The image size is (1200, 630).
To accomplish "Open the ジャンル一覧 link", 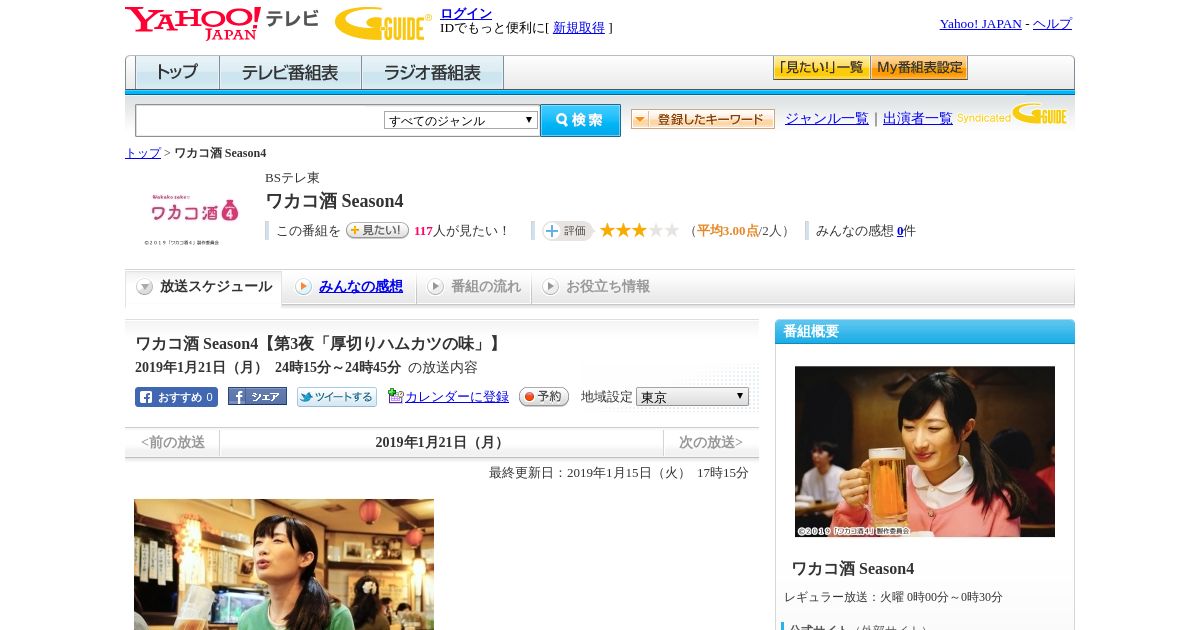I will 826,119.
